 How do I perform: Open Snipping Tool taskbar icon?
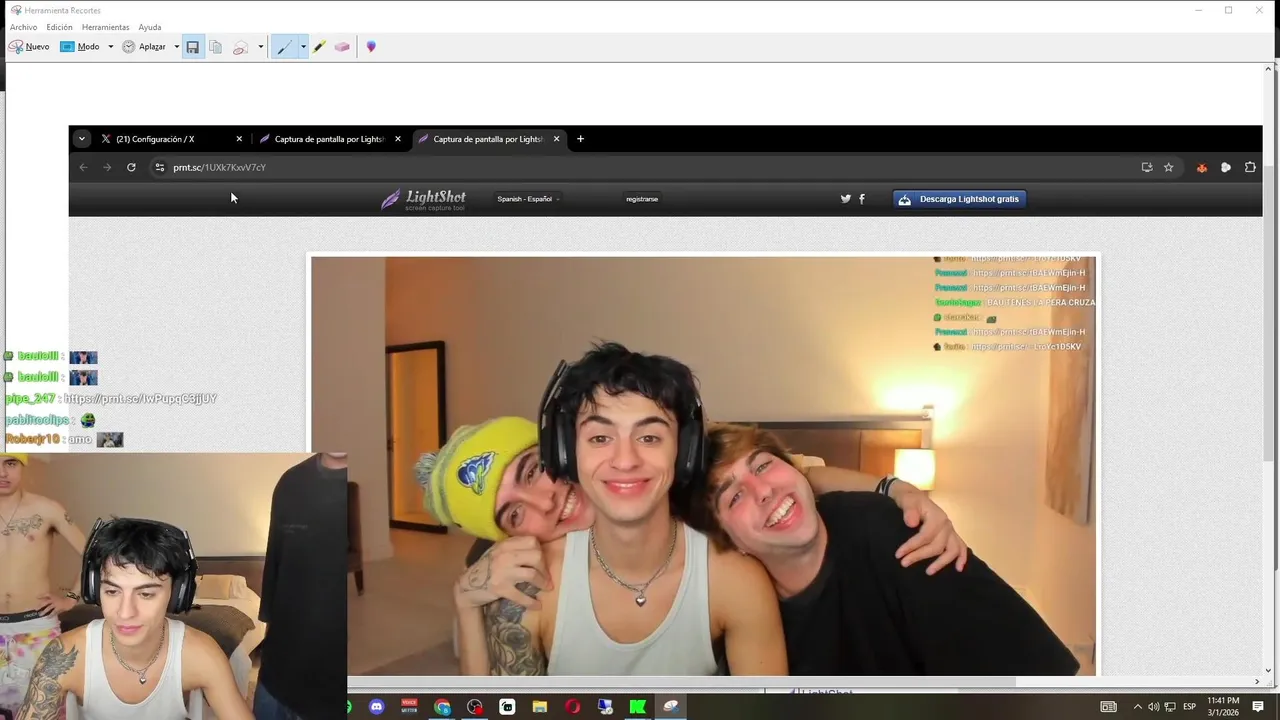(x=671, y=707)
